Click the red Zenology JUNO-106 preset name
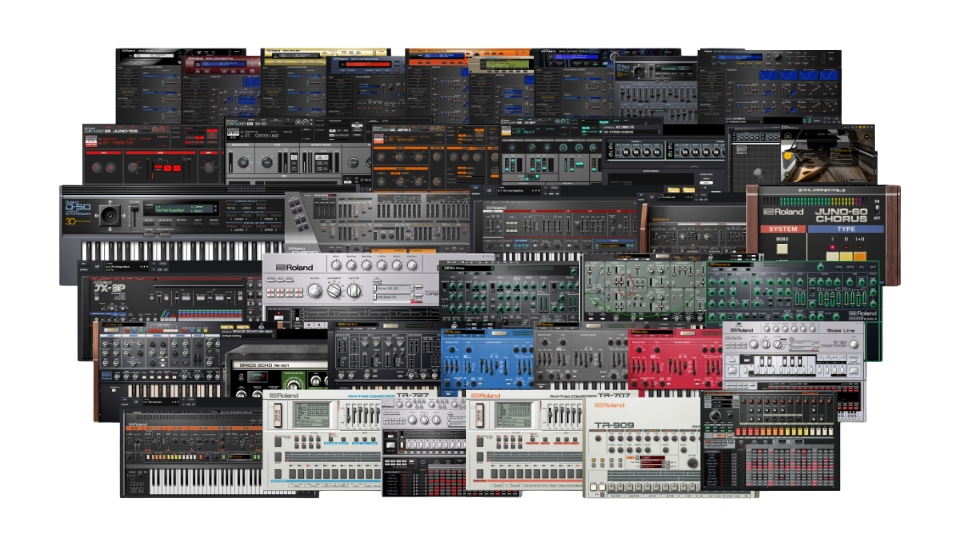The image size is (960, 540). pyautogui.click(x=120, y=143)
